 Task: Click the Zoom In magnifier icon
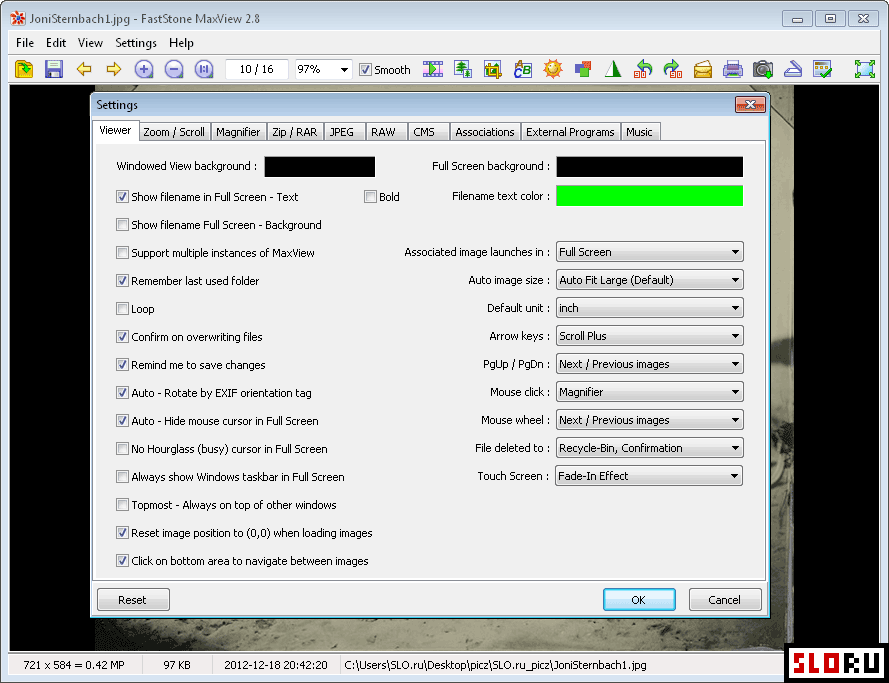click(144, 69)
